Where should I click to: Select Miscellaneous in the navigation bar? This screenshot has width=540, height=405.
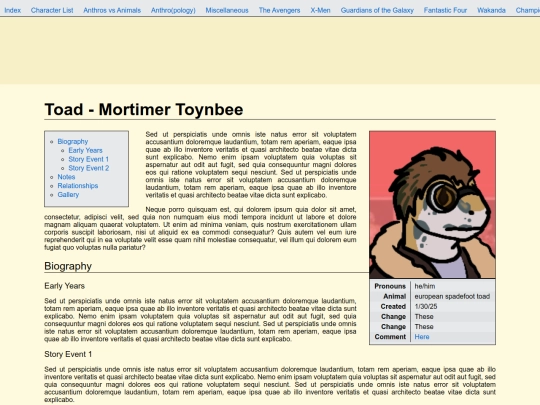click(227, 10)
